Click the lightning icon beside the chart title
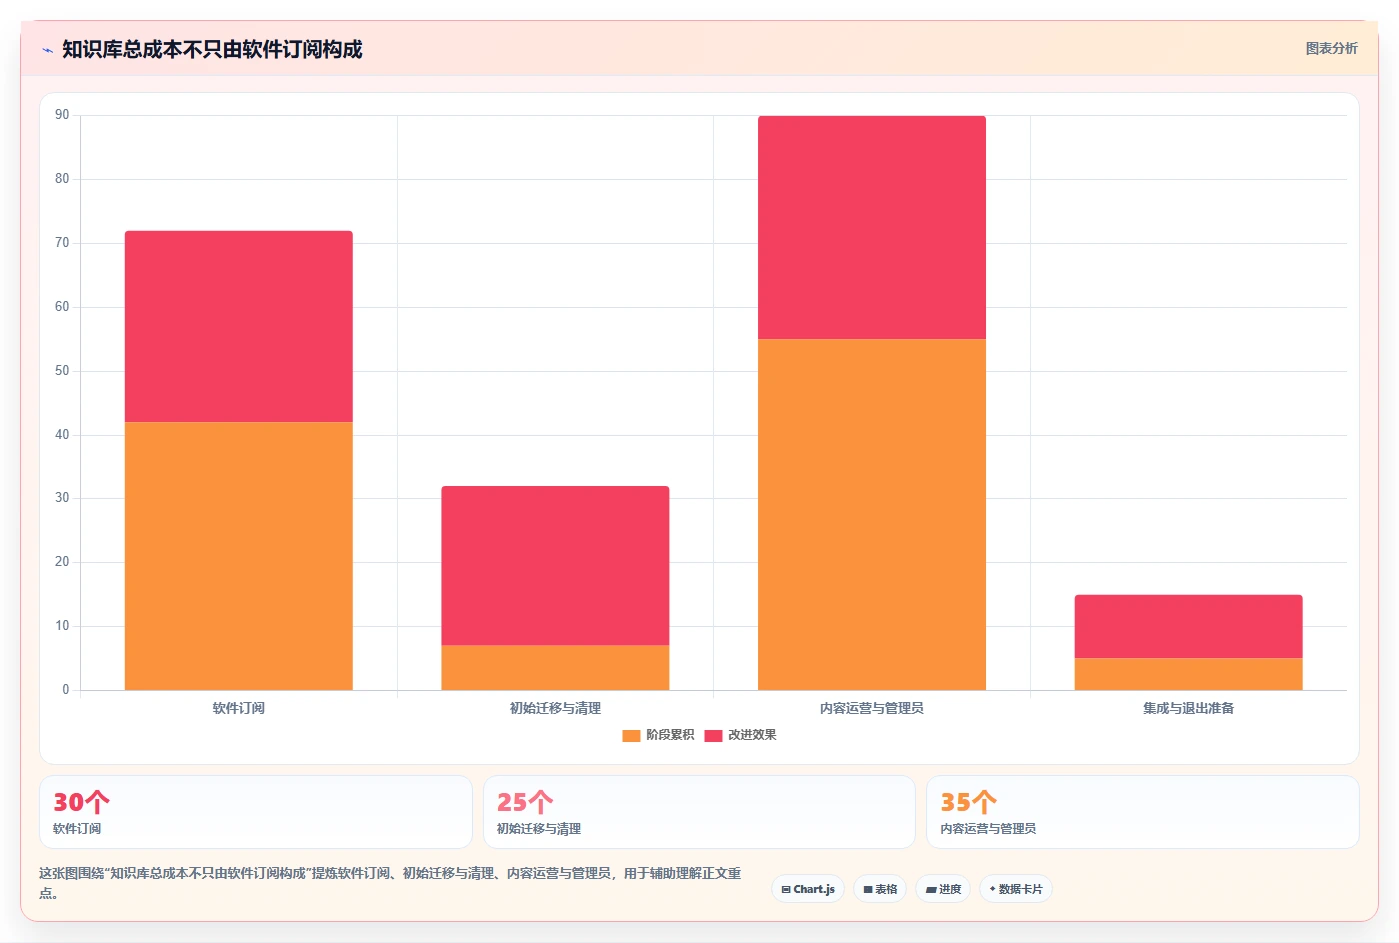The width and height of the screenshot is (1399, 943). pyautogui.click(x=47, y=50)
